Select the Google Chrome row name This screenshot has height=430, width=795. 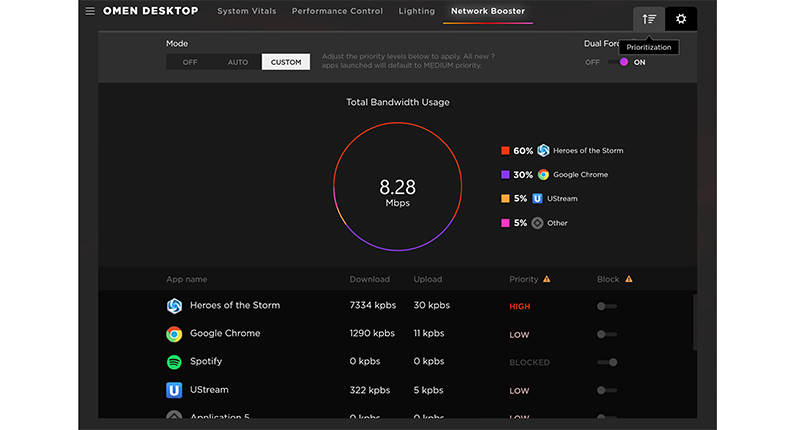pos(225,333)
